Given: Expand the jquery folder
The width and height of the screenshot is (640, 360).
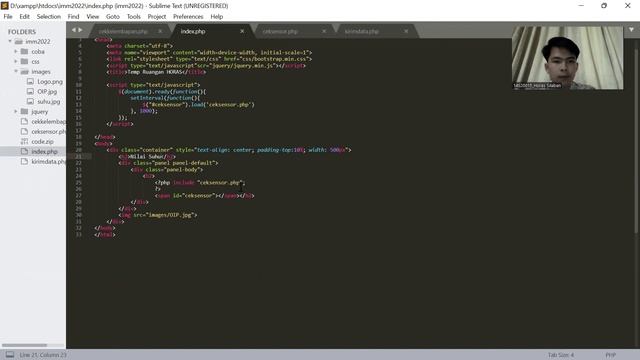Looking at the screenshot, I should [x=16, y=111].
